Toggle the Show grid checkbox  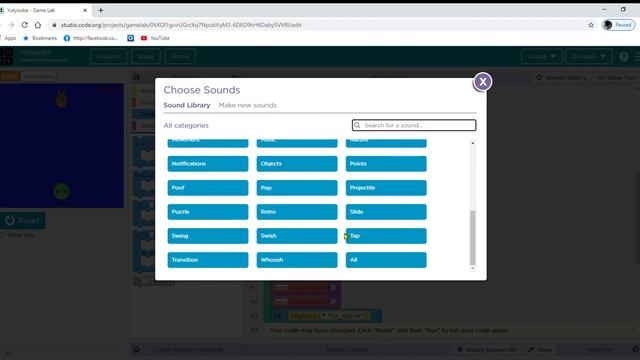2,235
